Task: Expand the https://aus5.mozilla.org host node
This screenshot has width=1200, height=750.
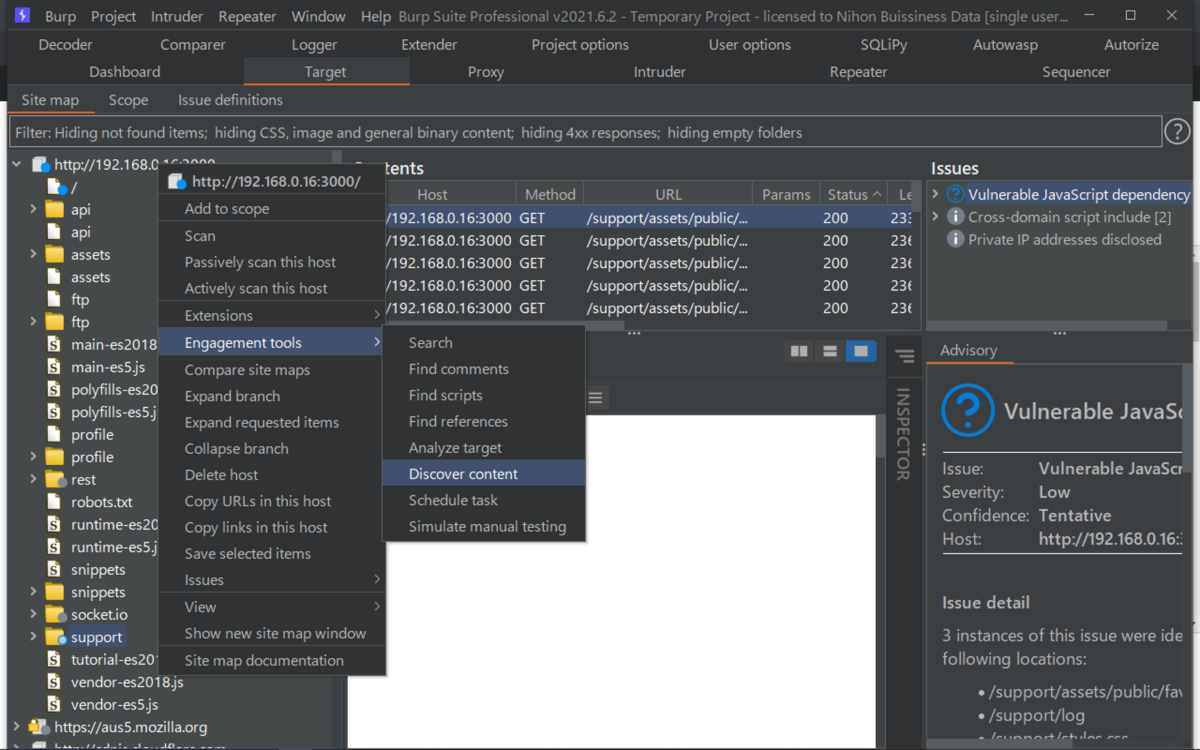Action: point(16,727)
